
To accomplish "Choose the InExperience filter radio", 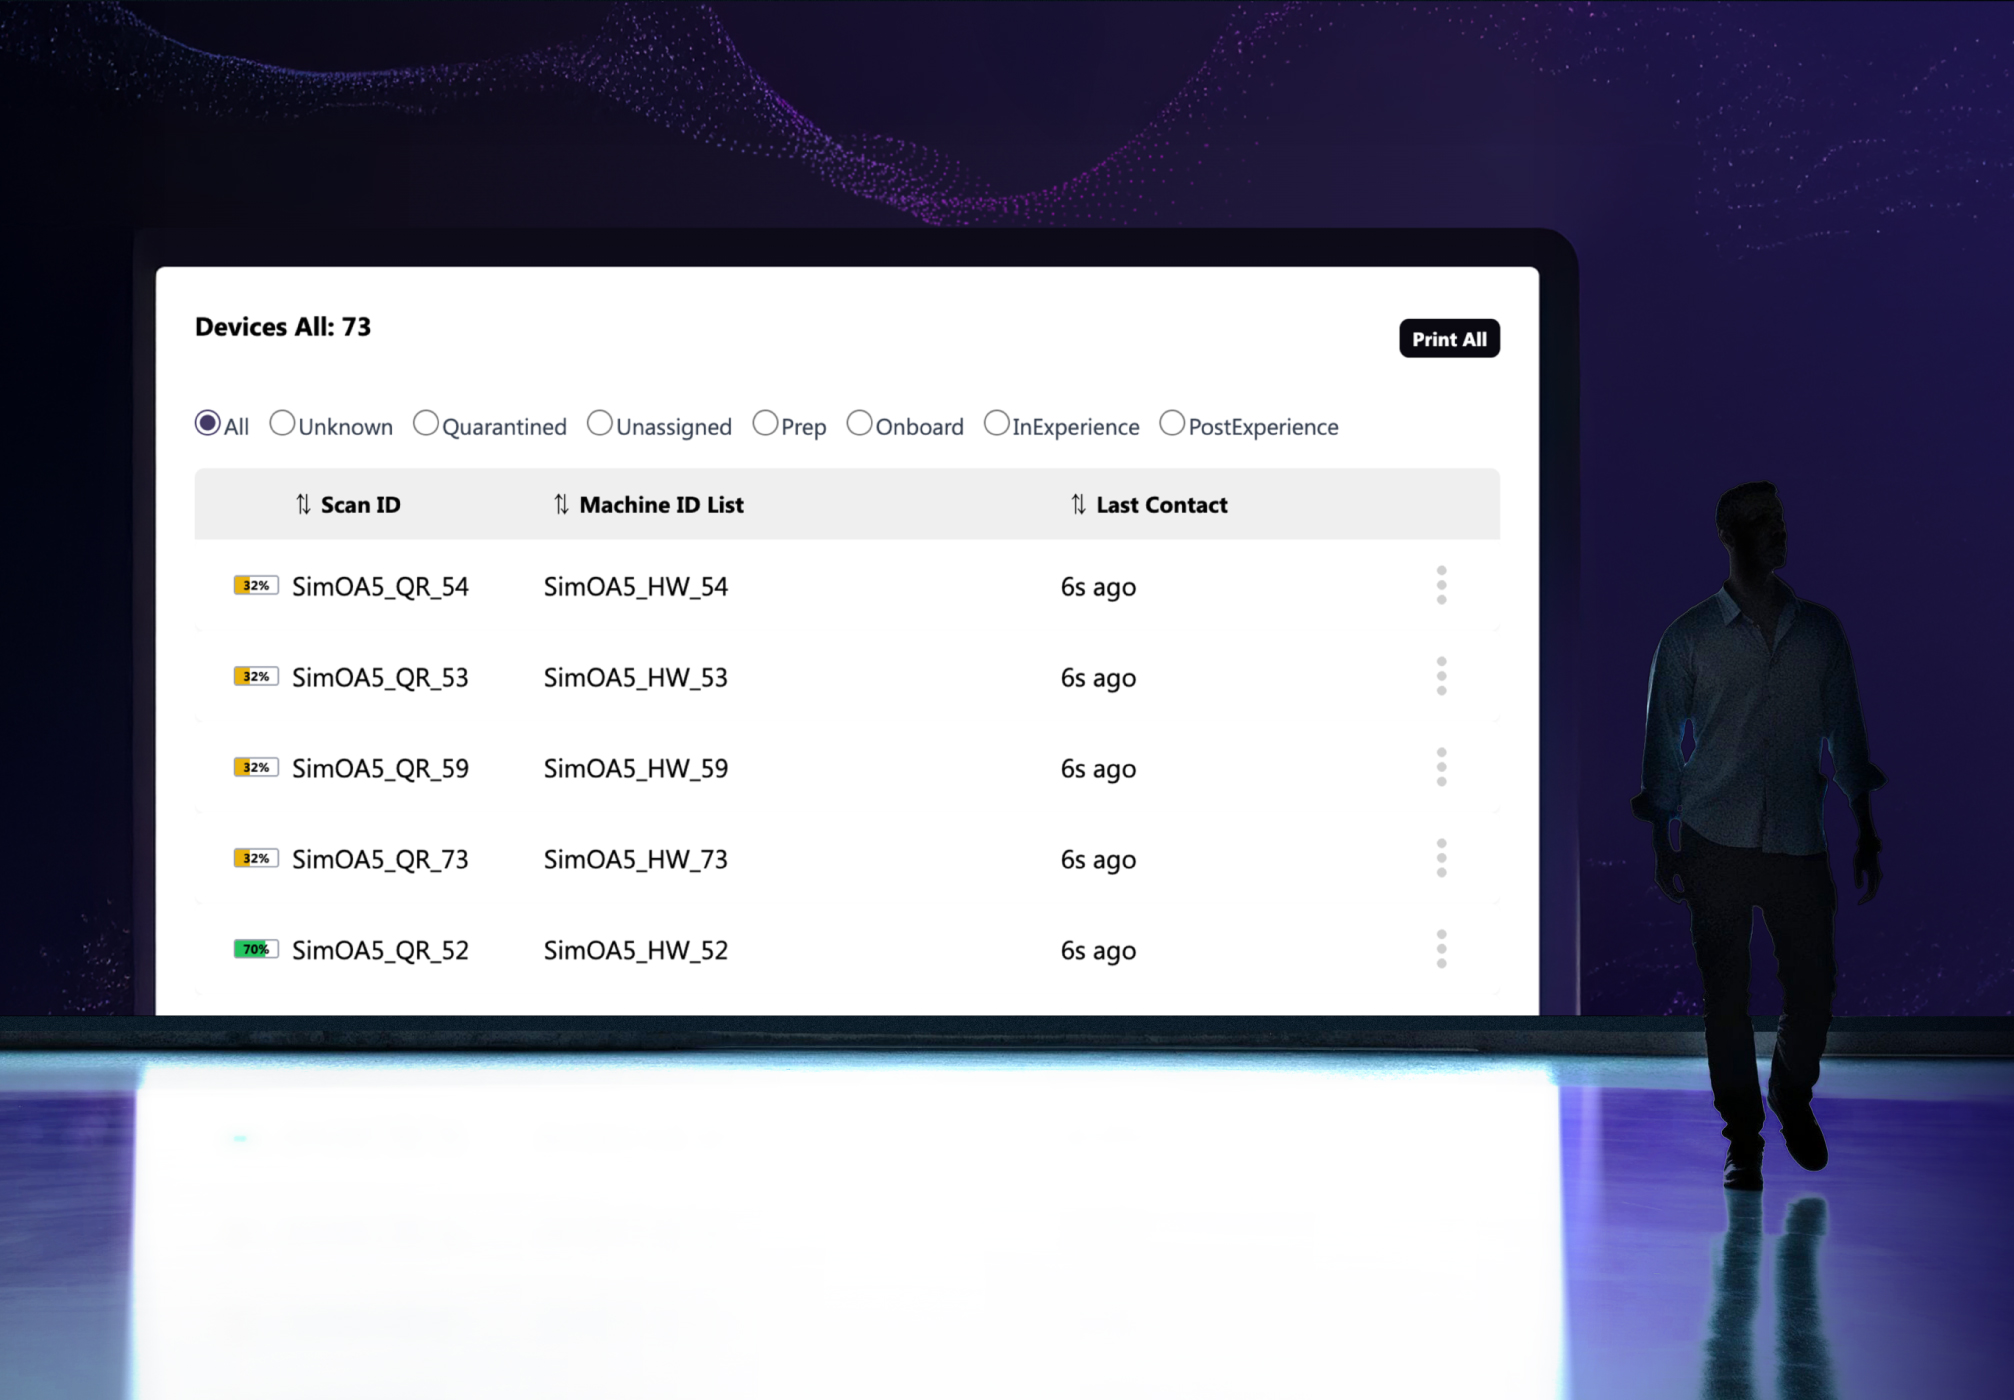I will pos(996,424).
